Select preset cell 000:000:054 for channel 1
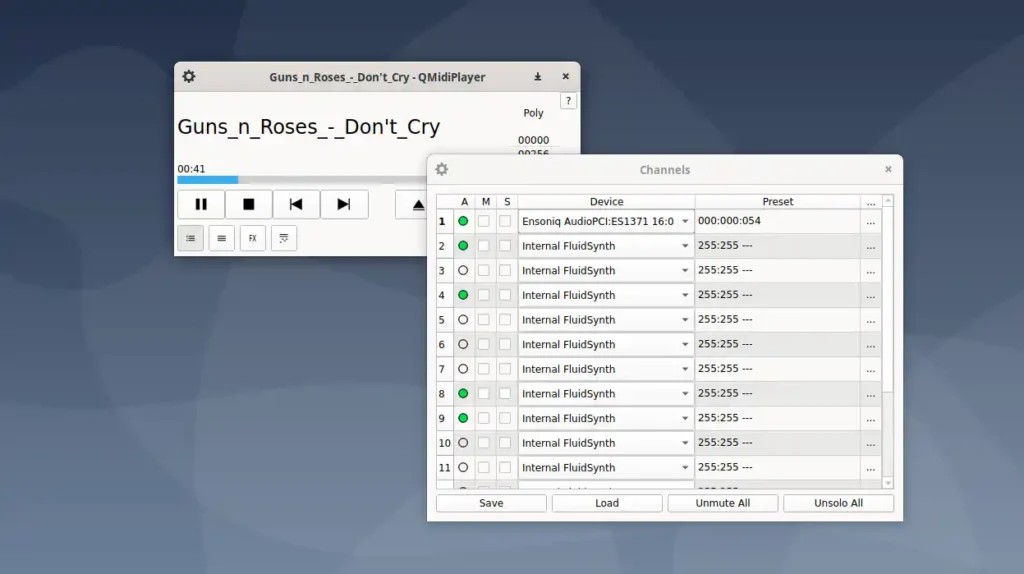Image resolution: width=1024 pixels, height=574 pixels. pyautogui.click(x=777, y=221)
